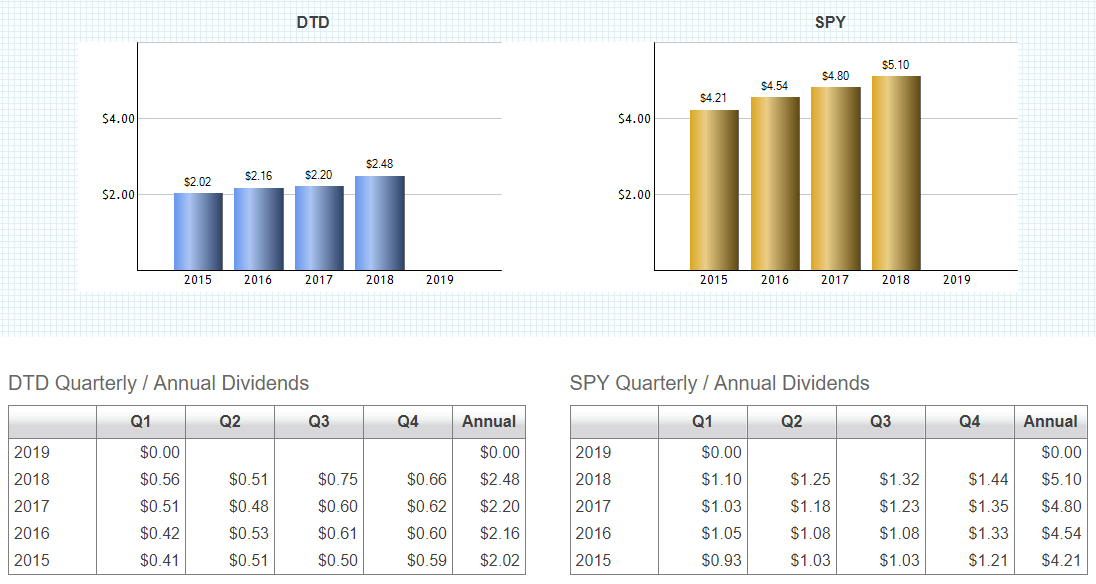This screenshot has height=584, width=1096.
Task: Click the DTD Quarterly / Annual Dividends heading
Action: coord(158,383)
